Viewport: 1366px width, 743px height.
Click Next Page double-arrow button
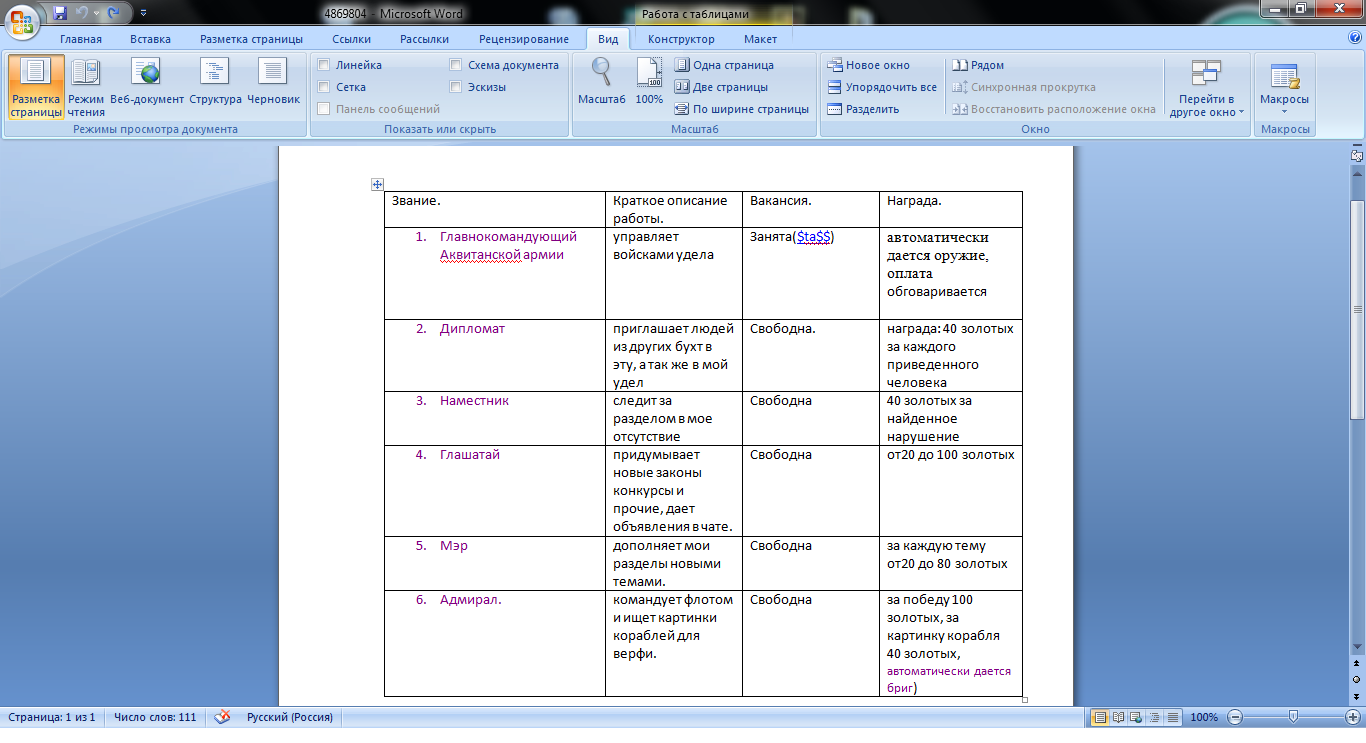tap(1357, 695)
